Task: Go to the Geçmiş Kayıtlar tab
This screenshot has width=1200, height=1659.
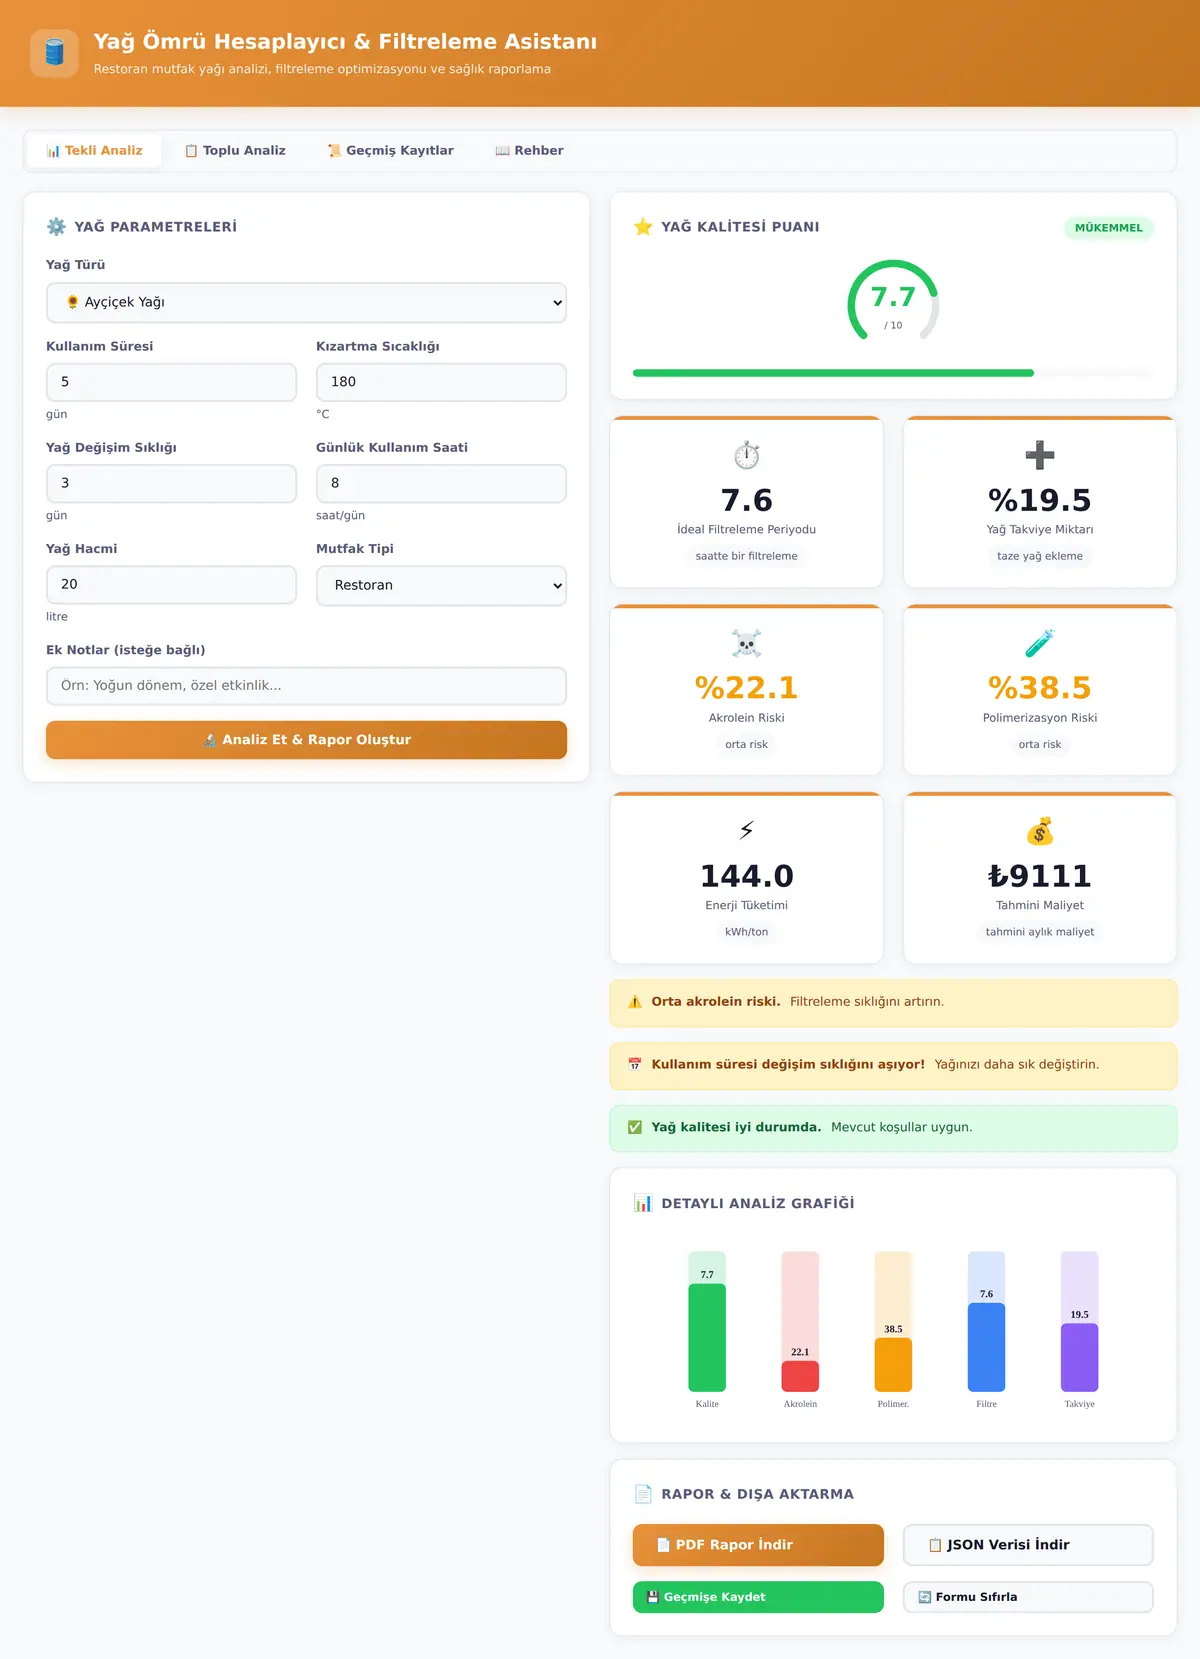Action: click(390, 151)
